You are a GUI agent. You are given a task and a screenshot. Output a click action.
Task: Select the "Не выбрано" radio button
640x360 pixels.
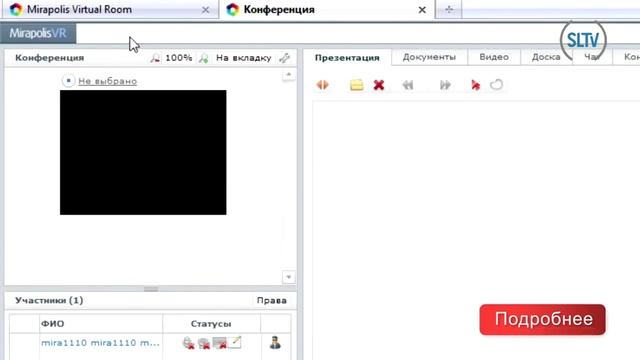(68, 81)
